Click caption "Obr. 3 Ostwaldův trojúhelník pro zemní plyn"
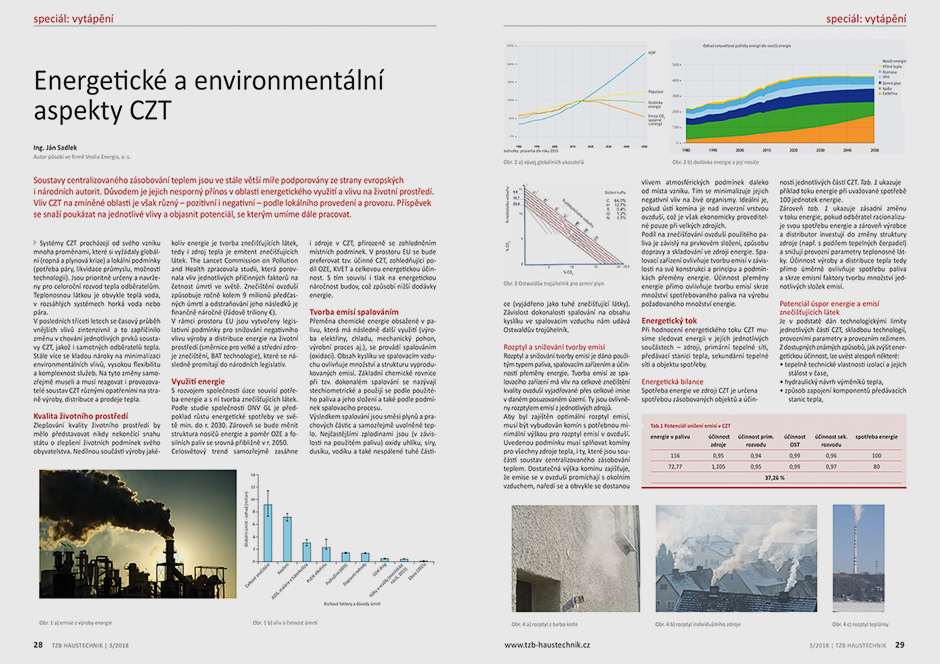 tap(554, 283)
